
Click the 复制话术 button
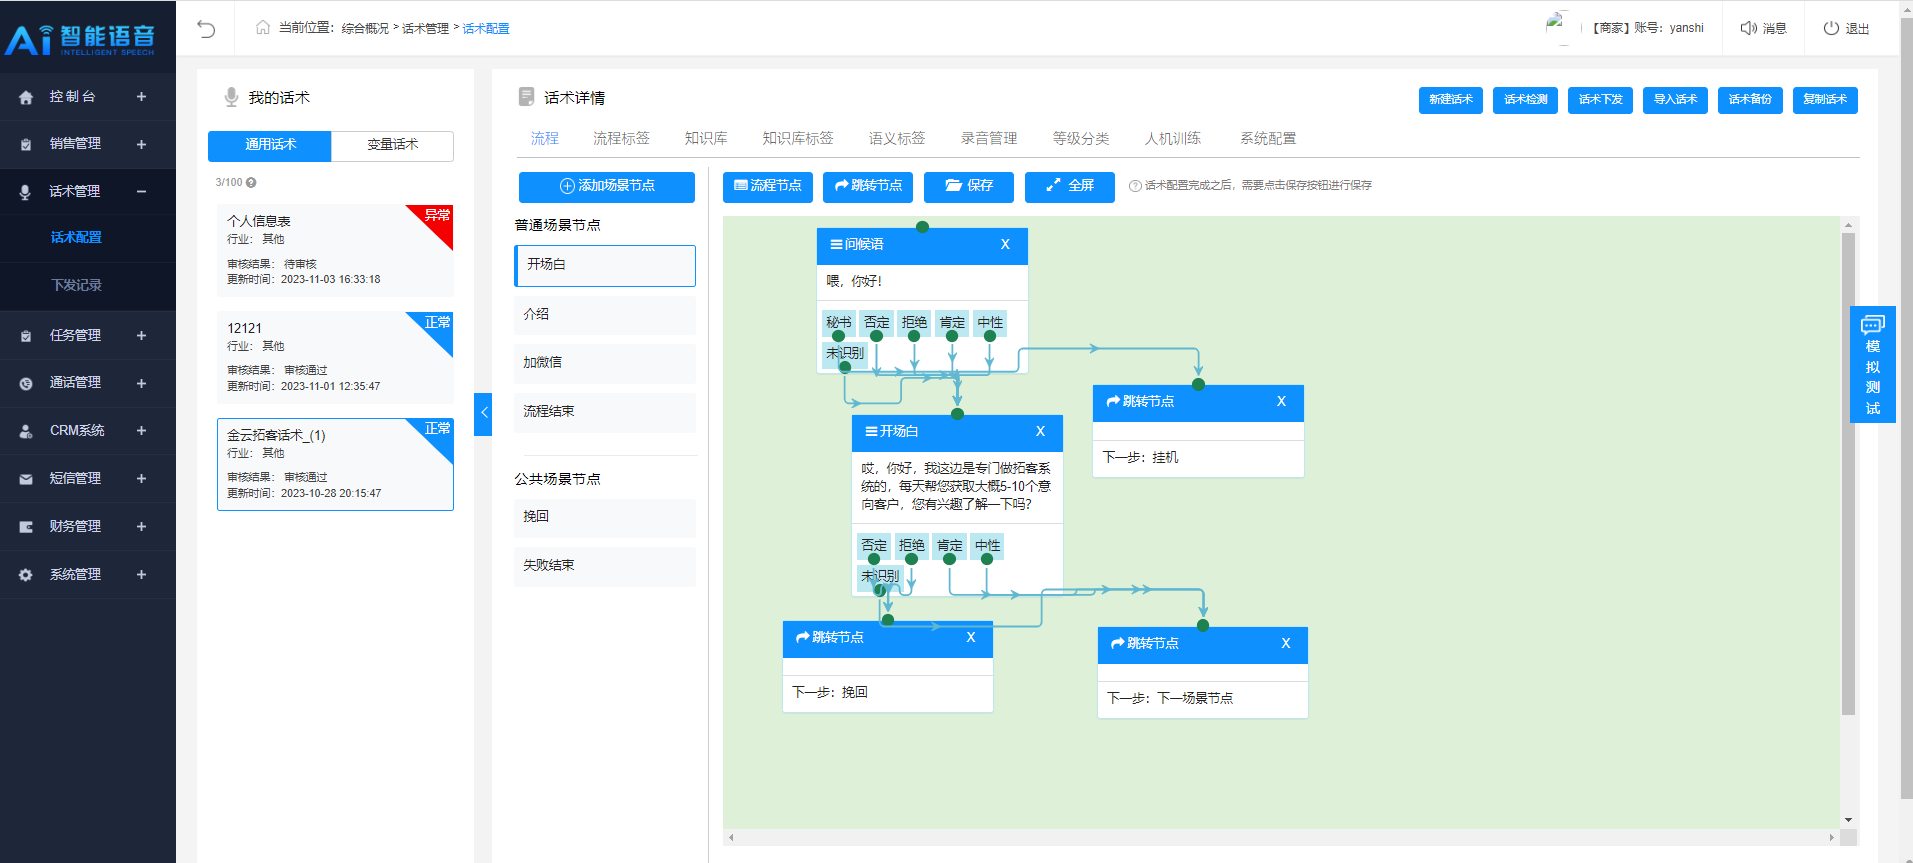click(1825, 100)
